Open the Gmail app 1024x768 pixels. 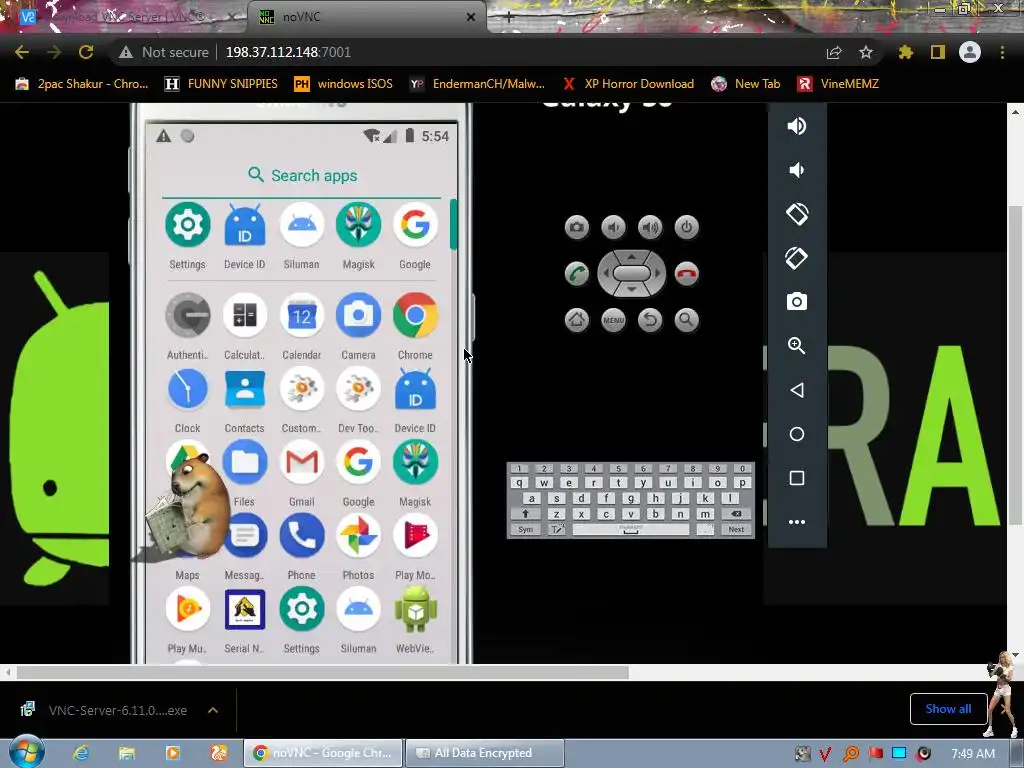pos(302,462)
